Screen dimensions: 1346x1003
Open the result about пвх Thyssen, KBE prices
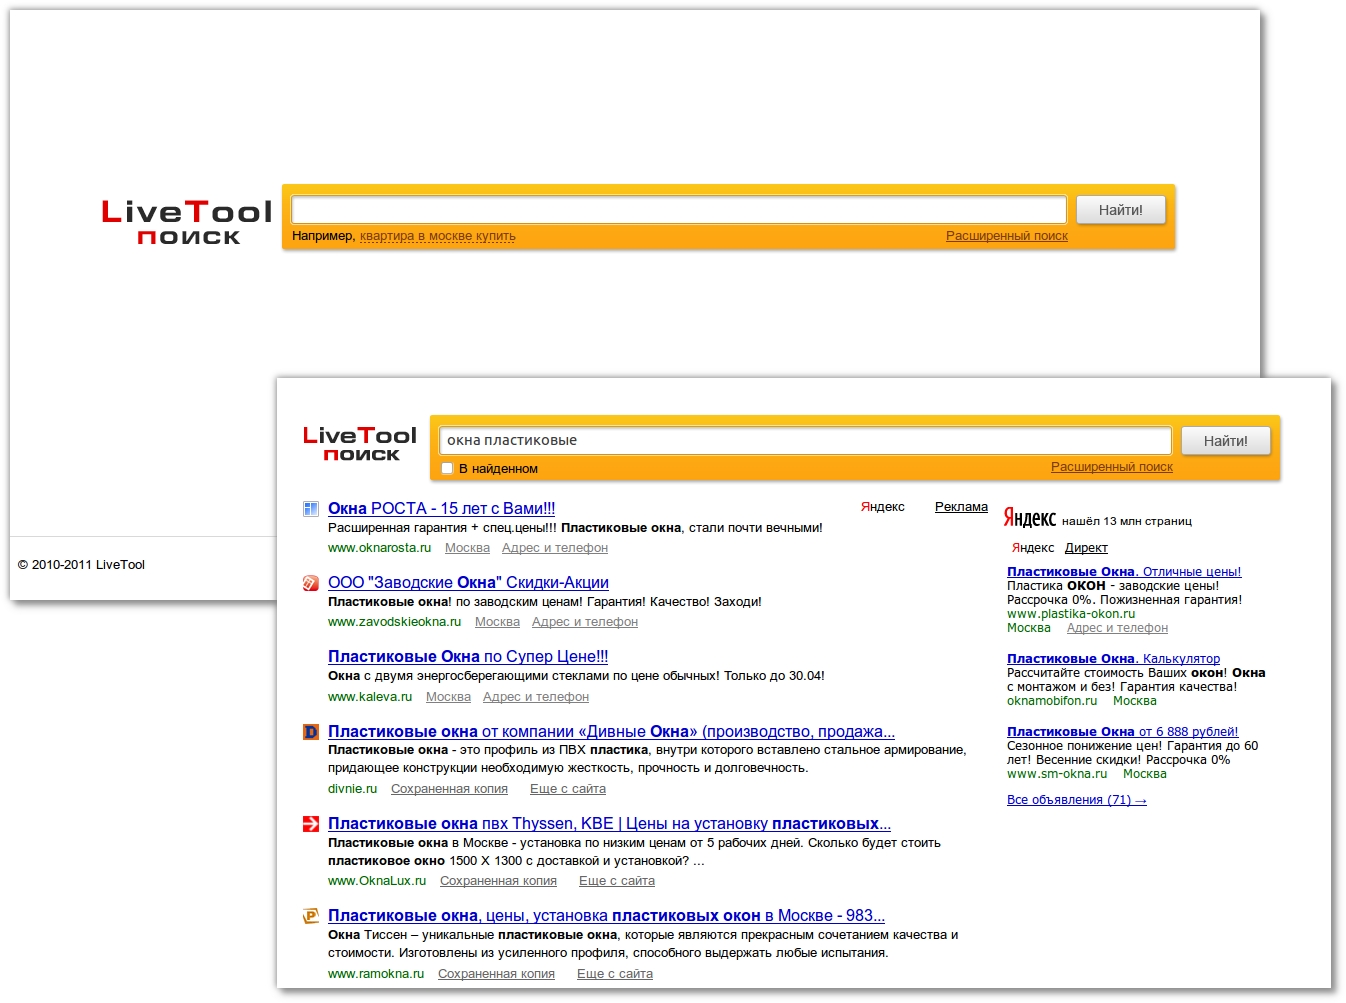tap(610, 824)
